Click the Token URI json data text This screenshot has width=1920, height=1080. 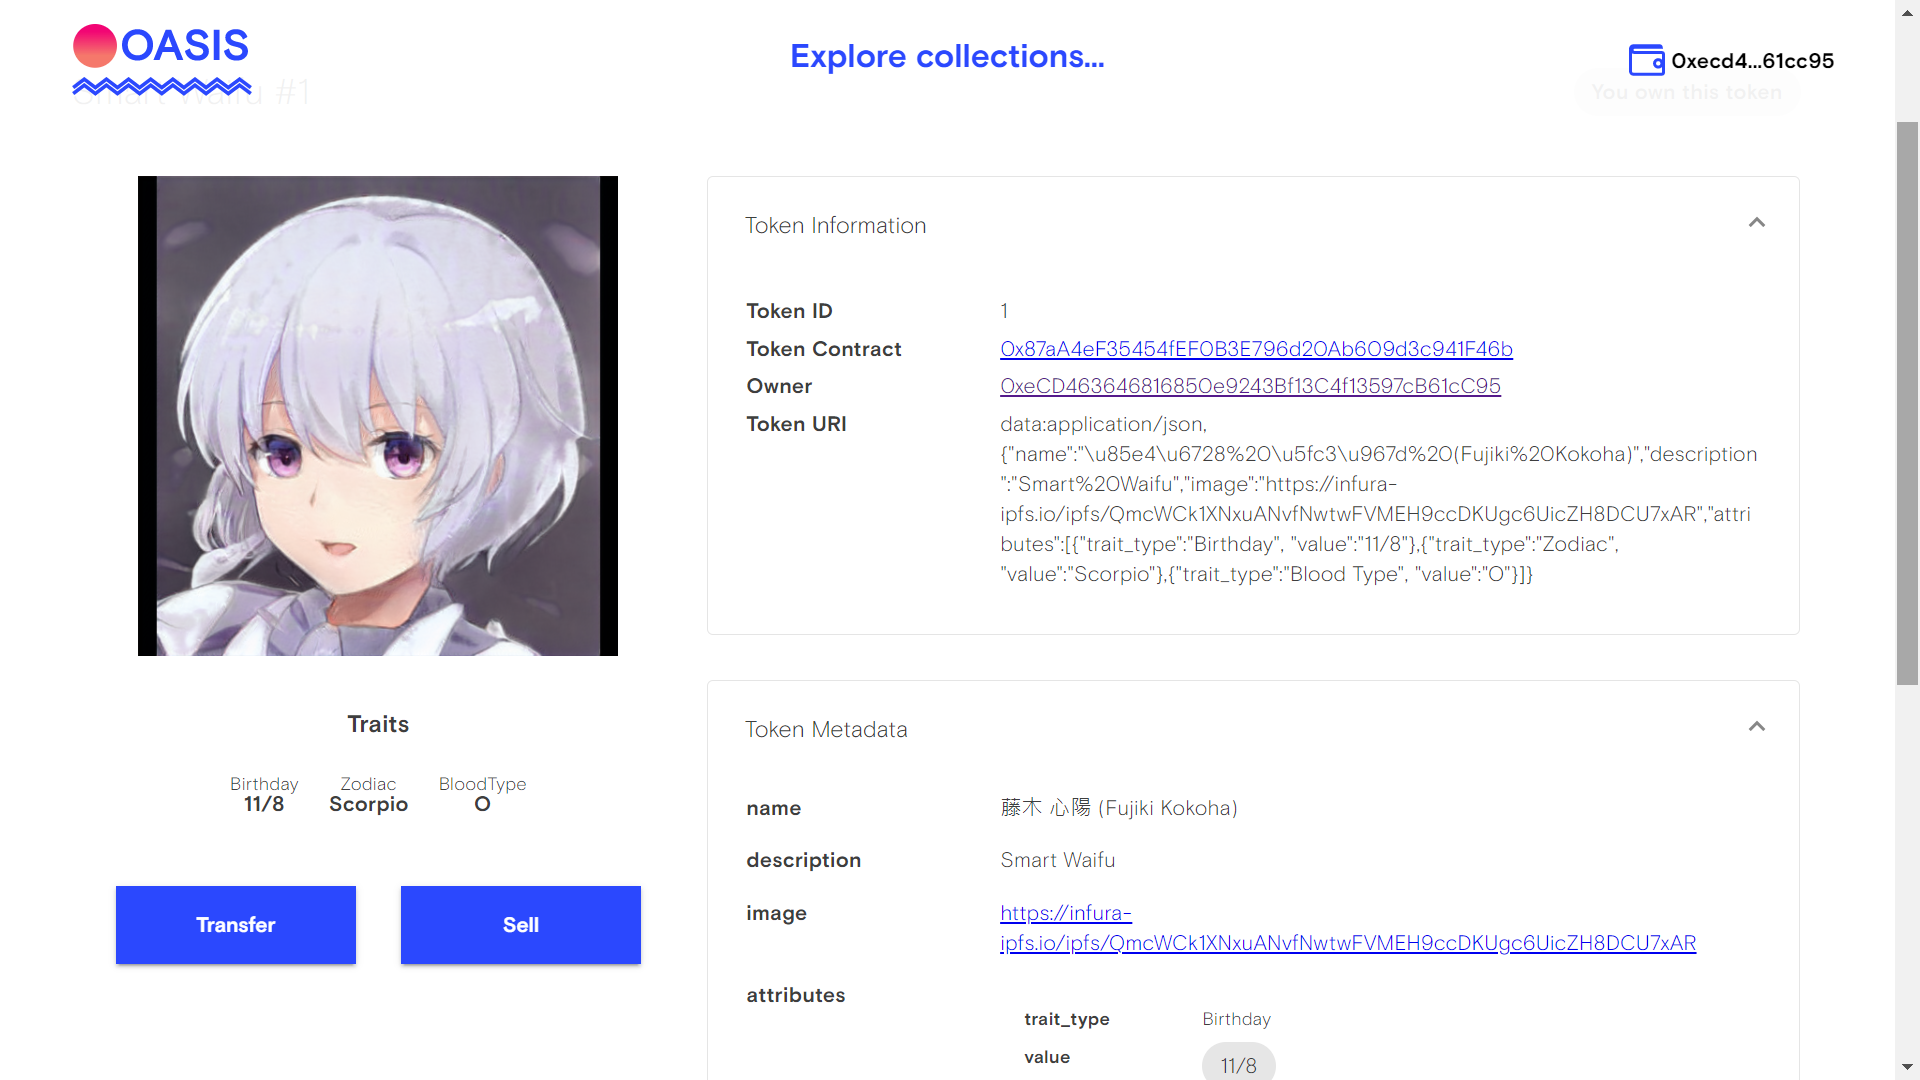(x=1379, y=499)
